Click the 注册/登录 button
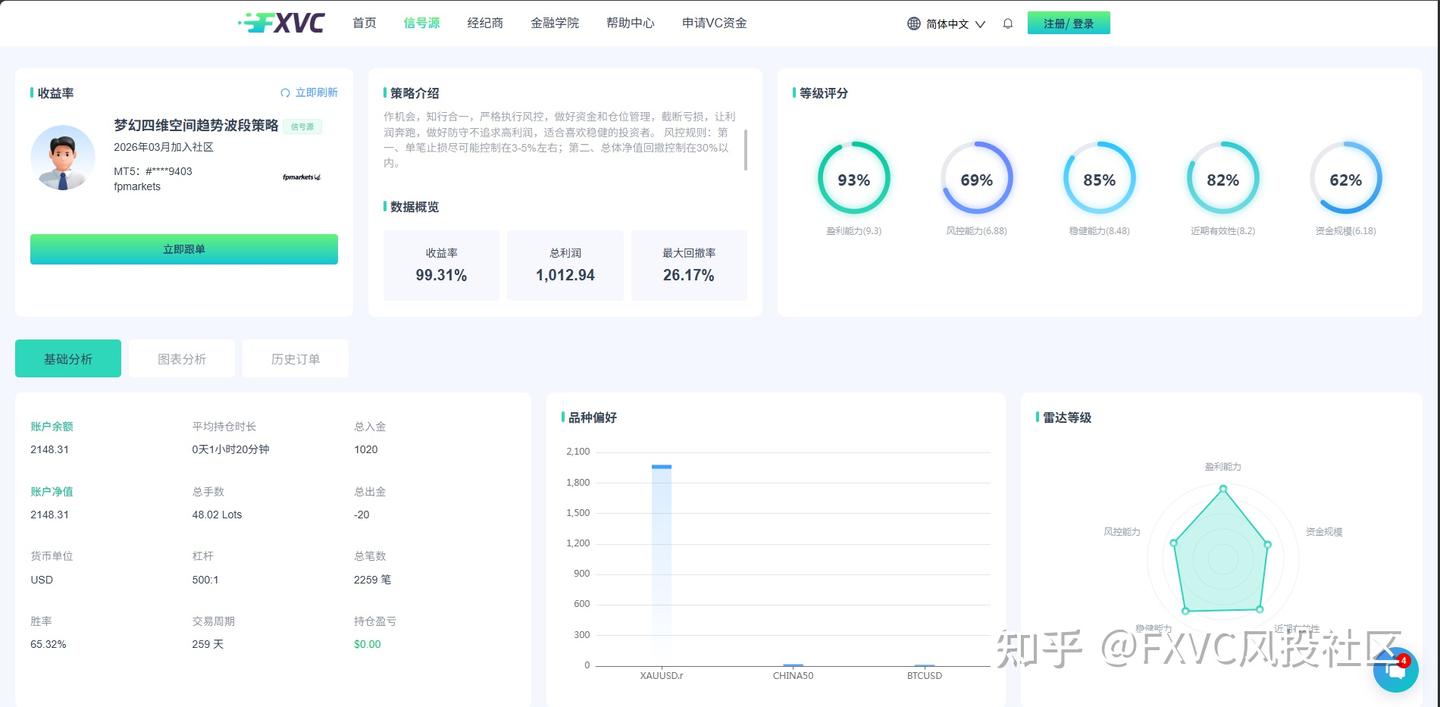 (x=1069, y=21)
